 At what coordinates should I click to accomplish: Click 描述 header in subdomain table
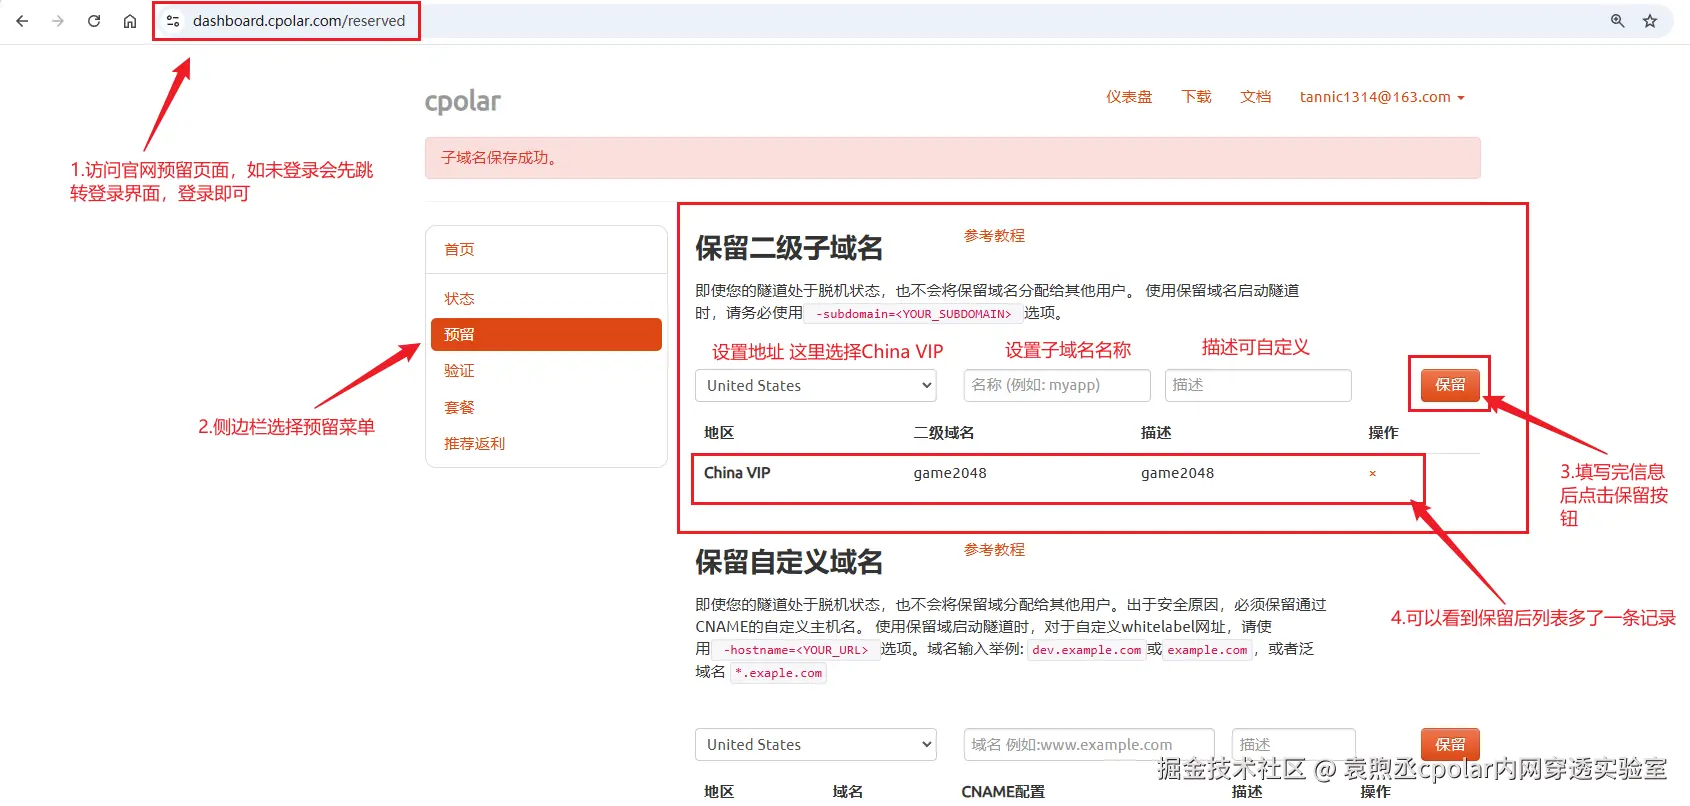click(x=1156, y=433)
